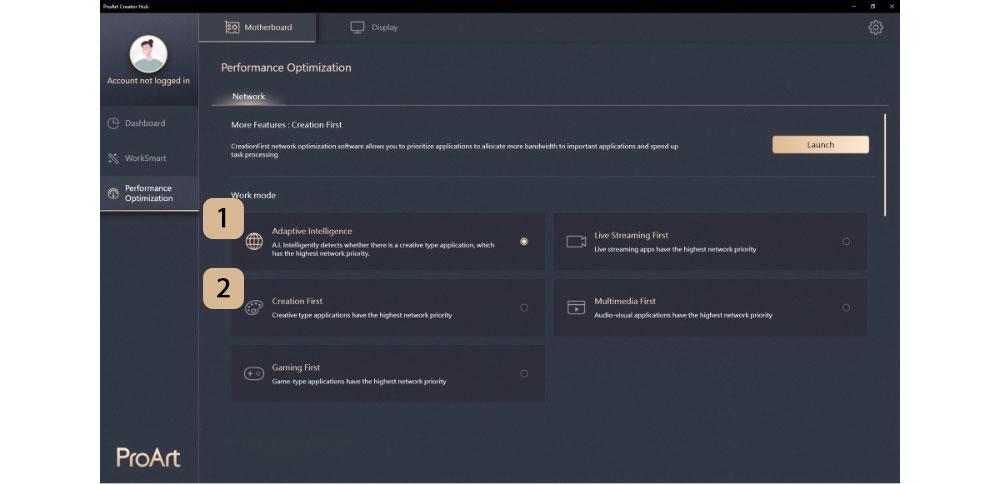The width and height of the screenshot is (1000, 484).
Task: Open the Display tab
Action: (x=374, y=27)
